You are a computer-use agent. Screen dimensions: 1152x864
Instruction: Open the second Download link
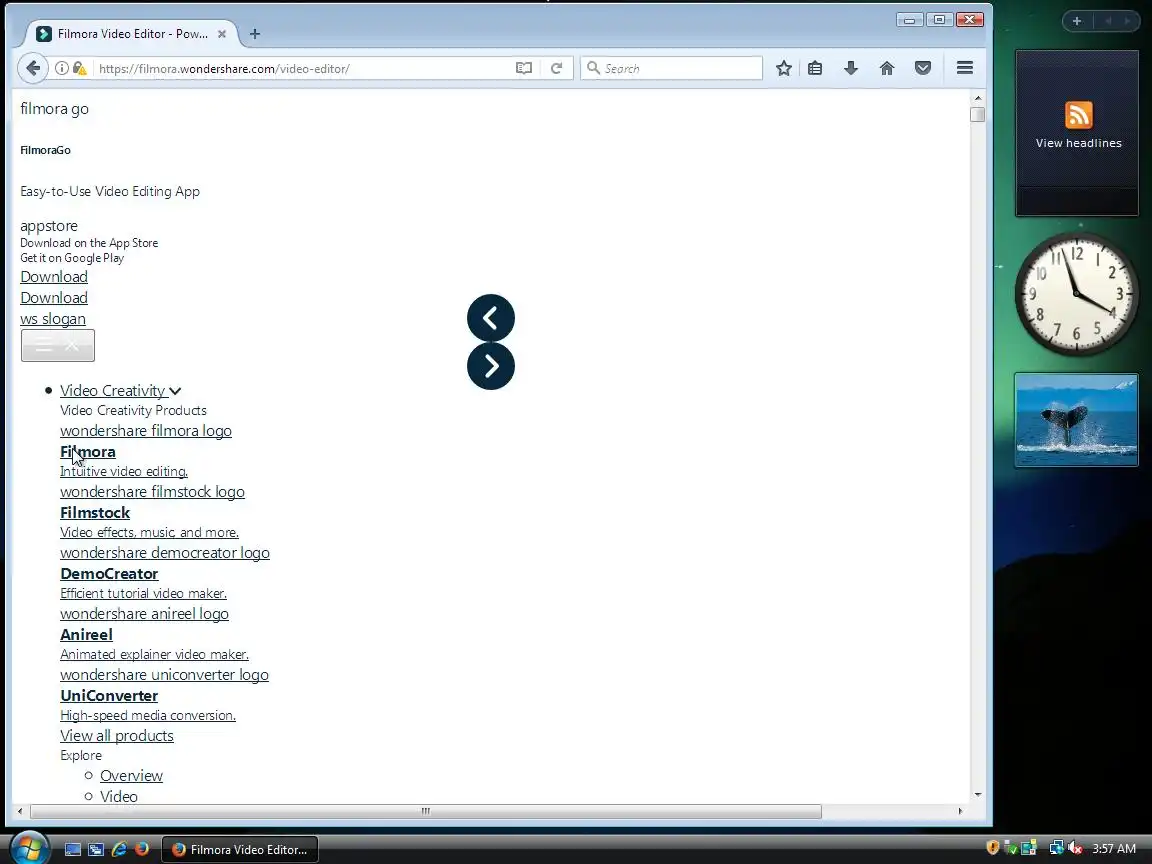[x=54, y=298]
